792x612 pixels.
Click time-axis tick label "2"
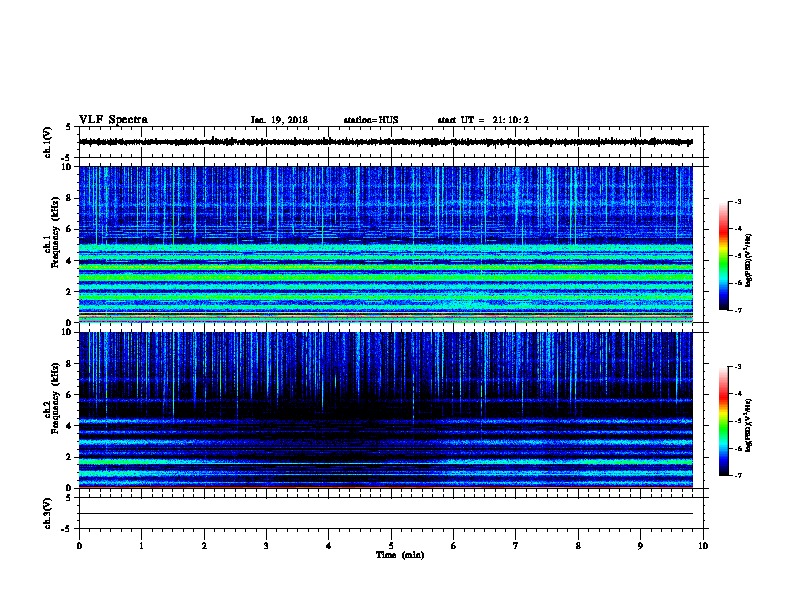[204, 546]
